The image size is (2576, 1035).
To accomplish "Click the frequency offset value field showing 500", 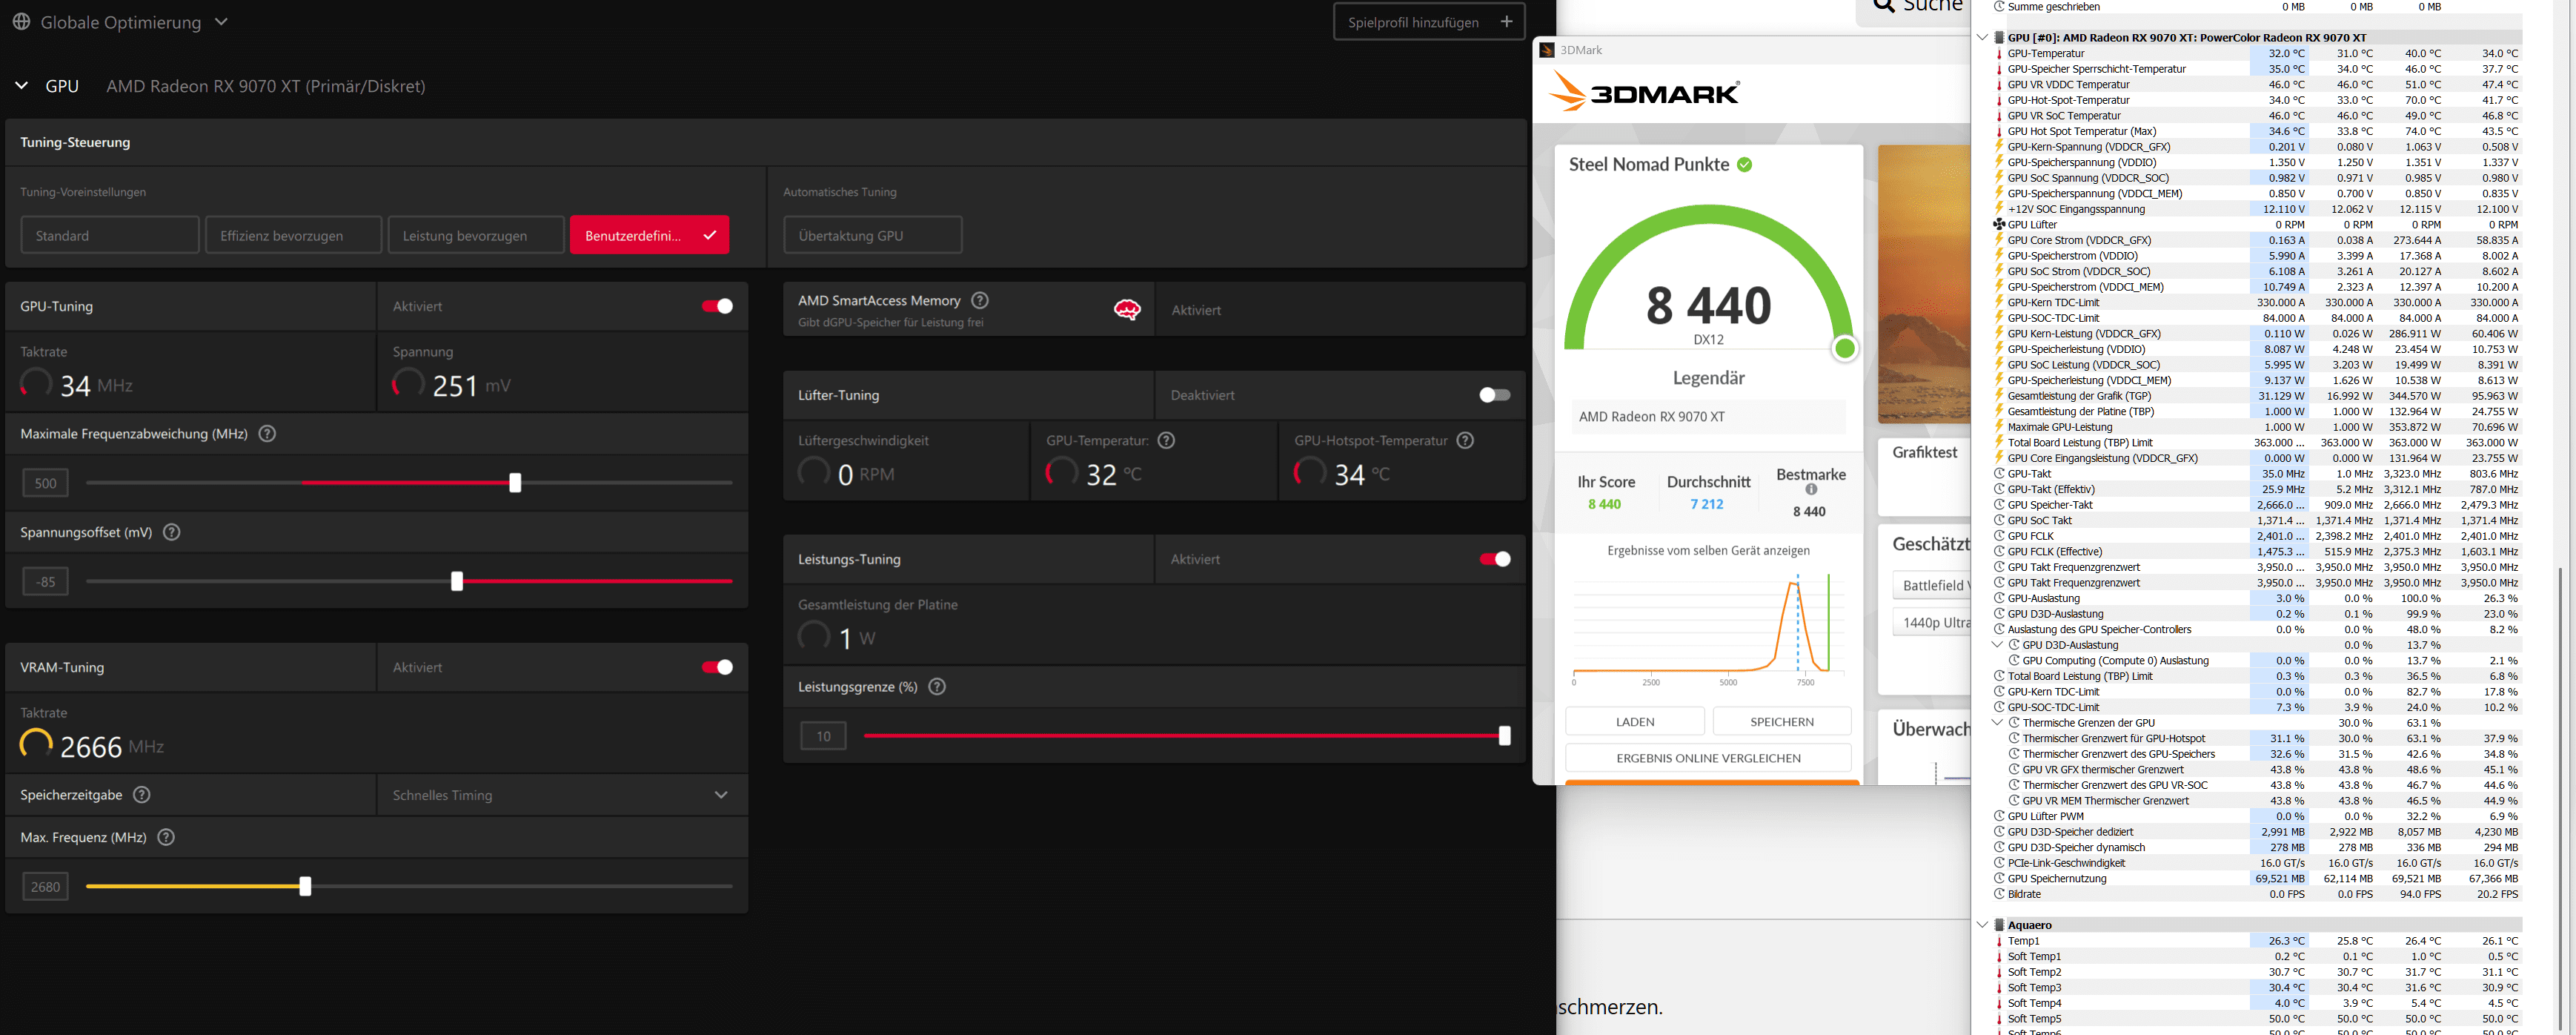I will click(46, 483).
